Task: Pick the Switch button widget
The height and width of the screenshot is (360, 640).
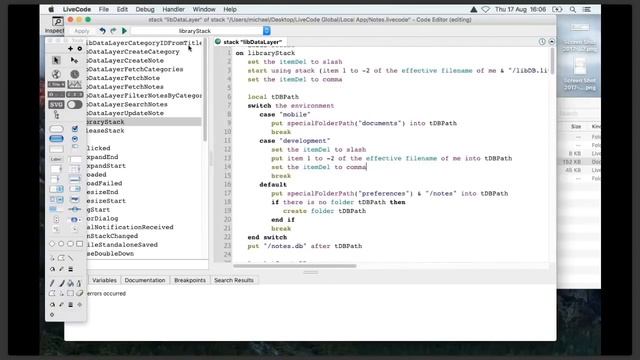Action: (74, 104)
